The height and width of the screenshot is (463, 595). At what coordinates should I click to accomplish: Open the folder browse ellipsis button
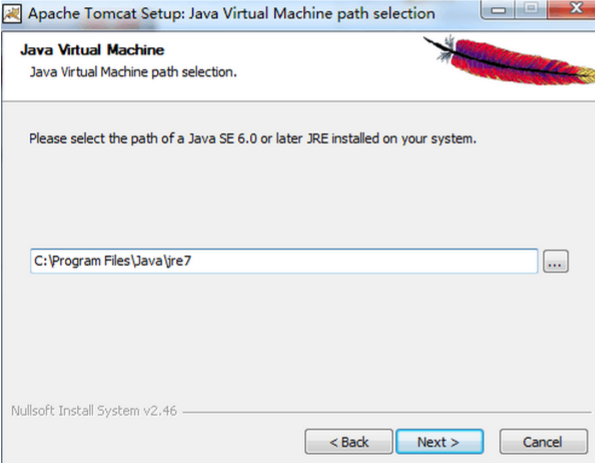[x=556, y=261]
